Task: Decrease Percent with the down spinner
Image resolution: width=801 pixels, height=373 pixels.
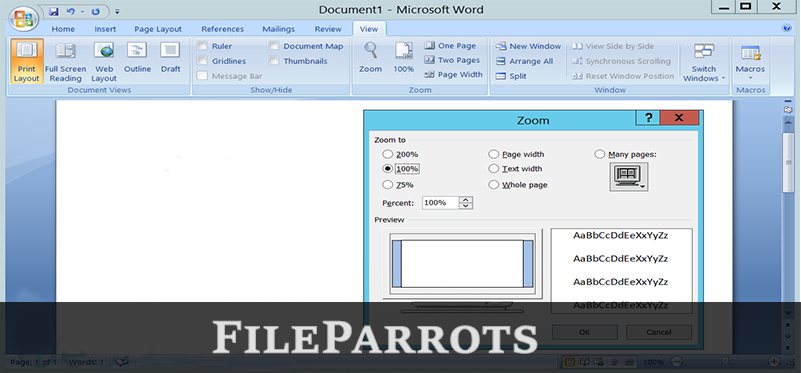Action: (466, 206)
